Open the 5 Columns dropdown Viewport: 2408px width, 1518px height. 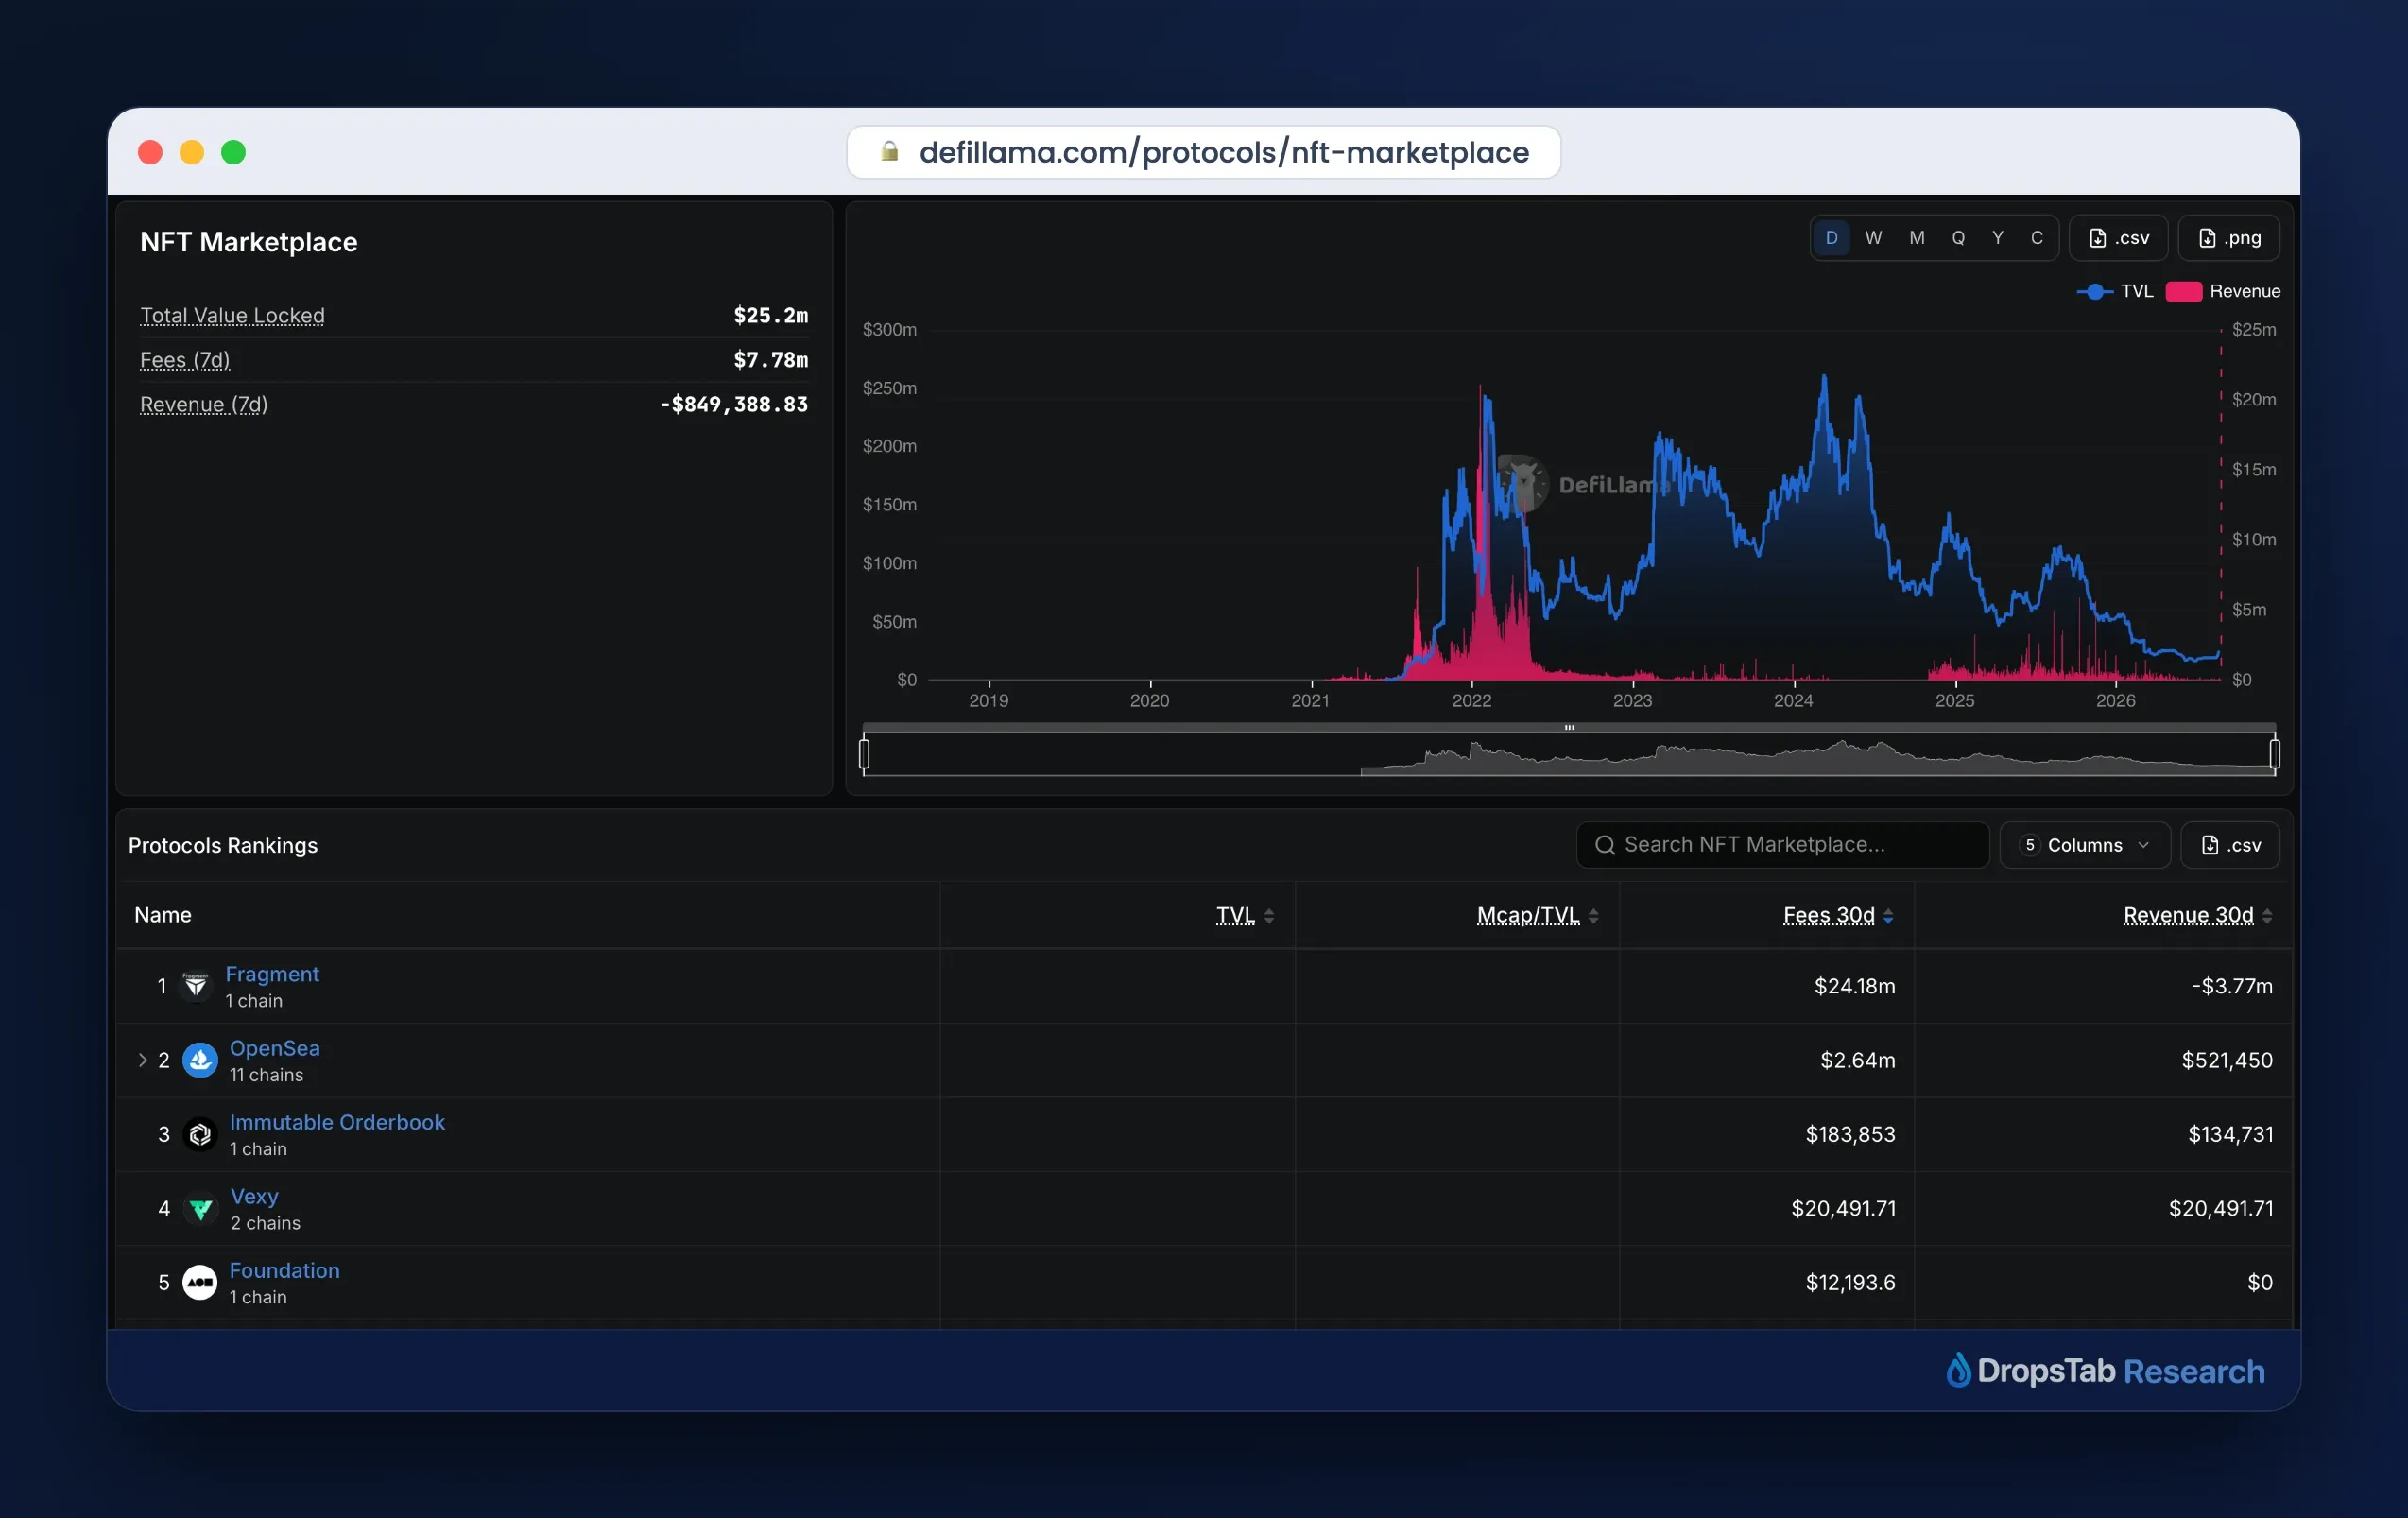[2085, 845]
